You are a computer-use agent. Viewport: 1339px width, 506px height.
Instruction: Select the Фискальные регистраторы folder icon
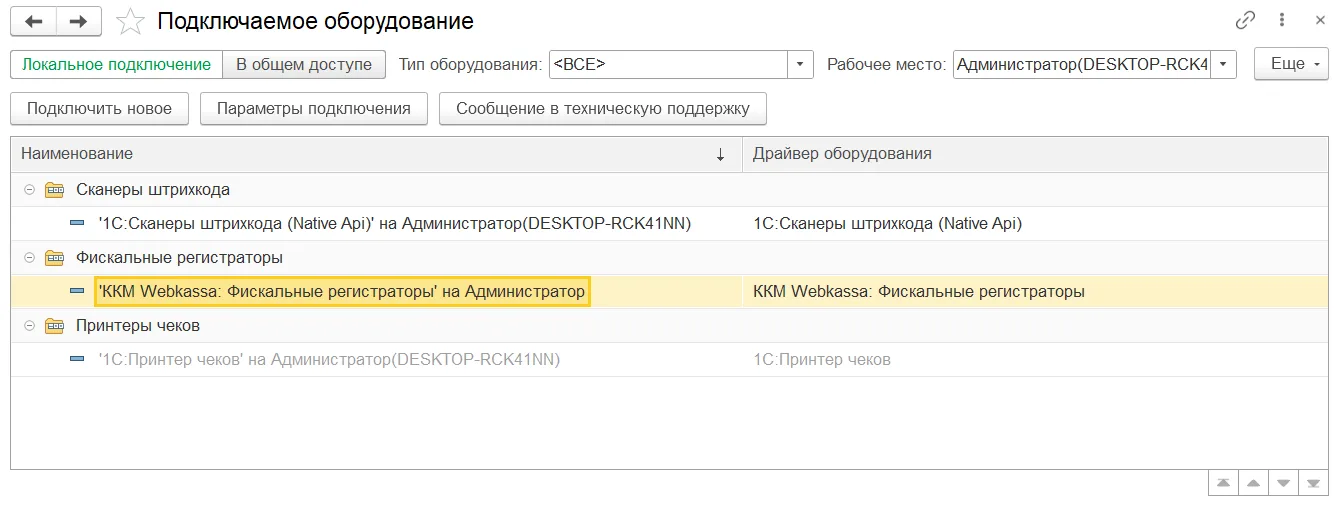coord(55,258)
